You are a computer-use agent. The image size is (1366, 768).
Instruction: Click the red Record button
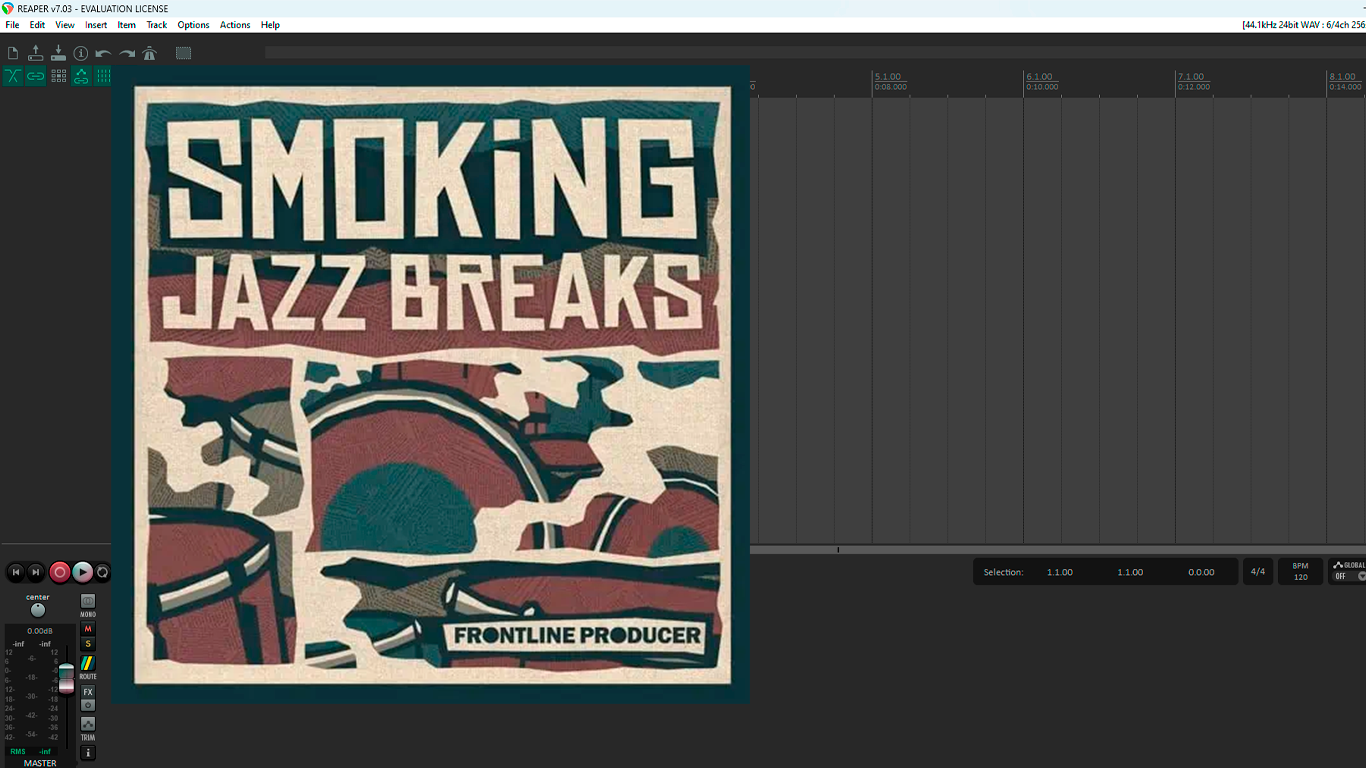pos(60,572)
